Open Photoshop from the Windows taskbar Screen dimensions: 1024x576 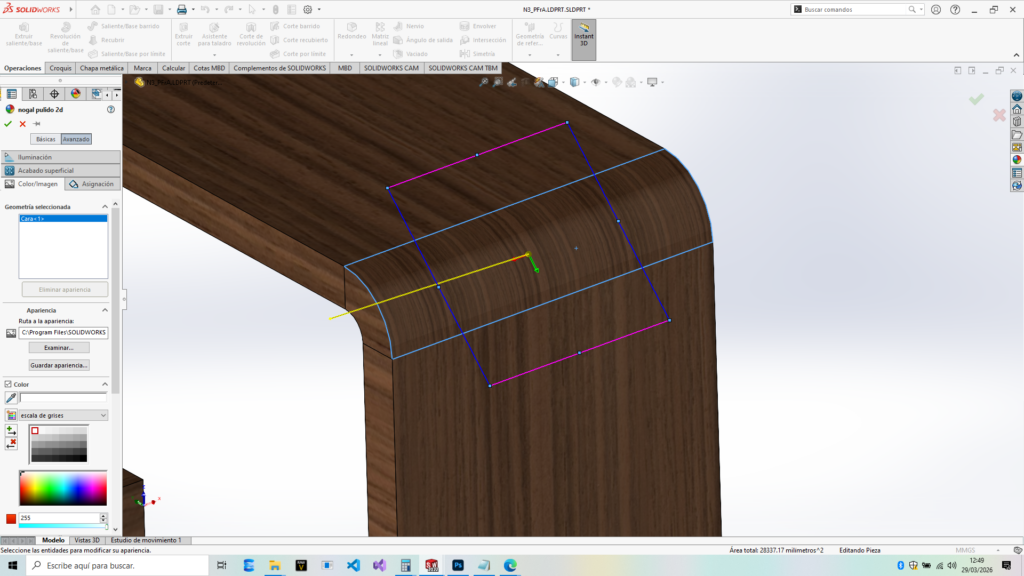pos(457,565)
